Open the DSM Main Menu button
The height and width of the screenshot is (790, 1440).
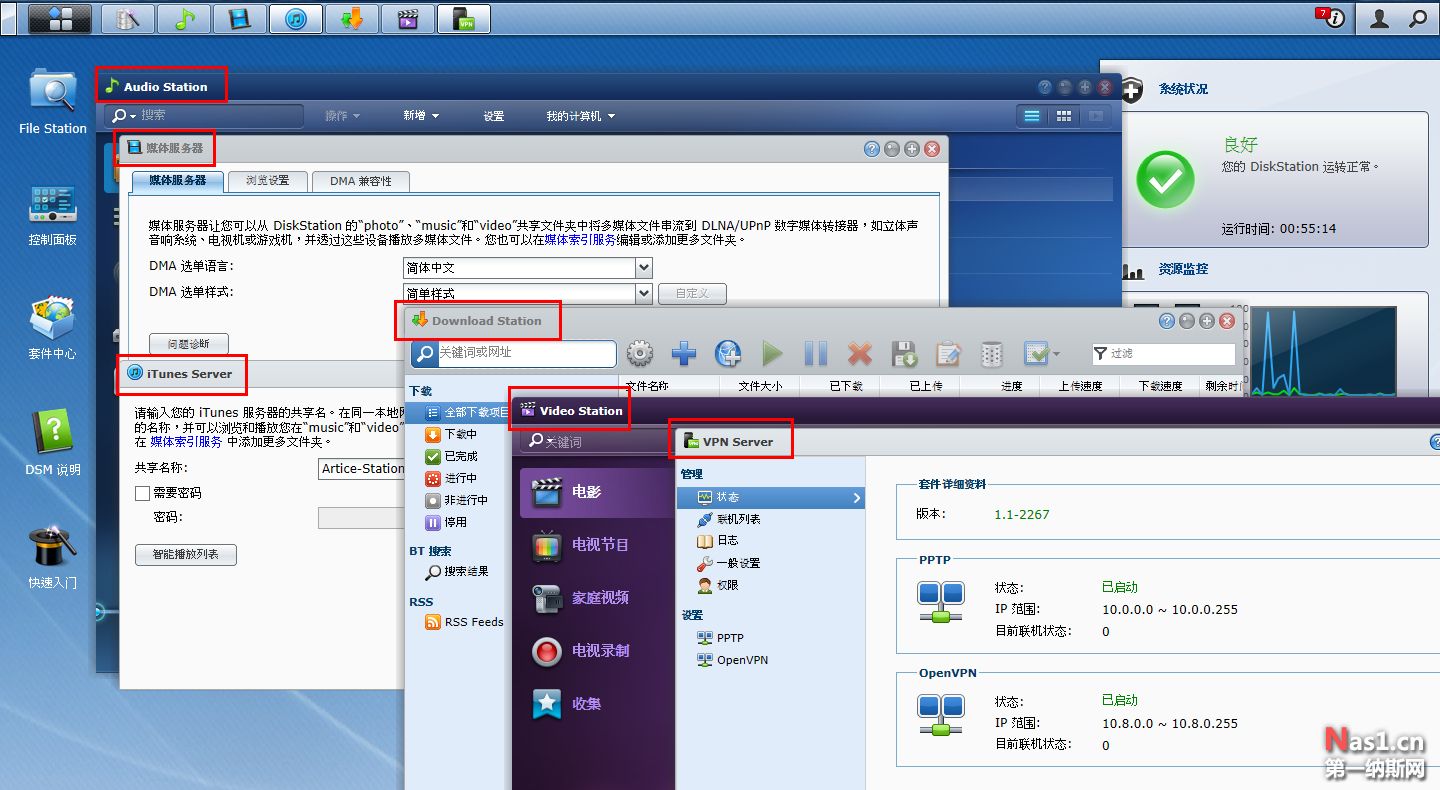(60, 18)
